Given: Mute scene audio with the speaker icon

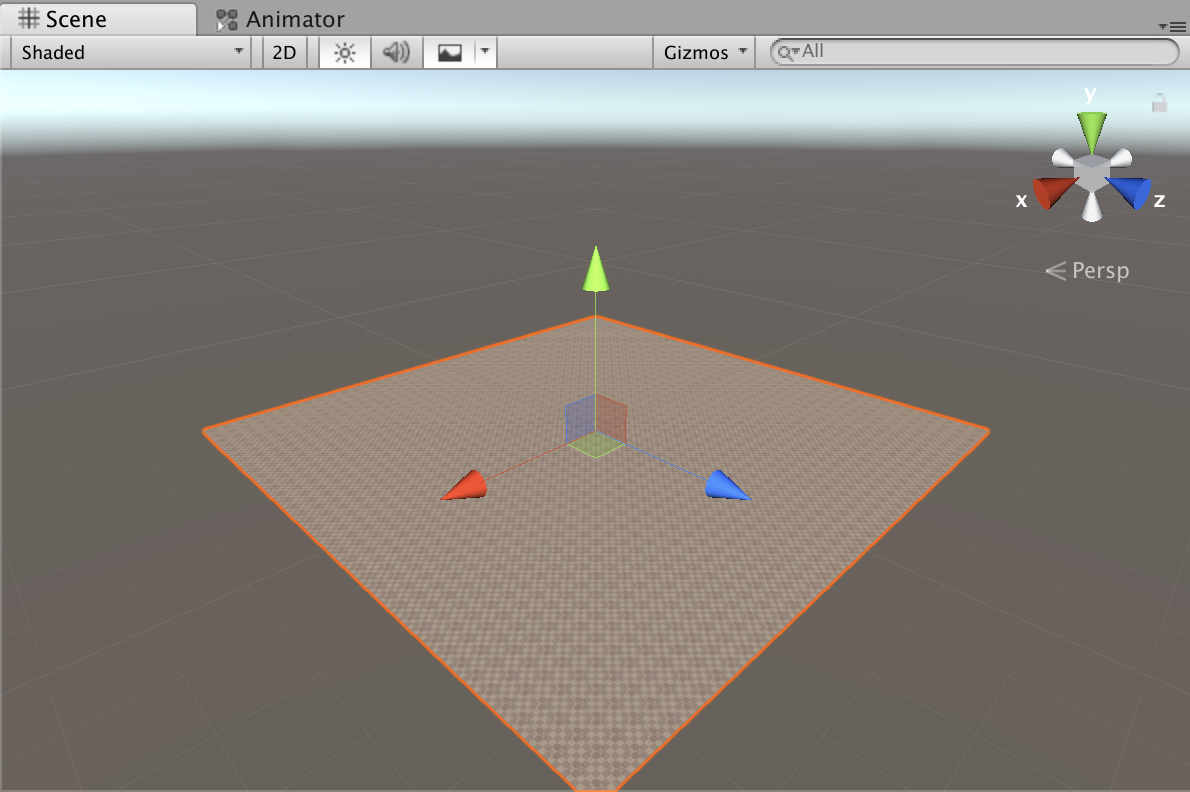Looking at the screenshot, I should point(396,52).
